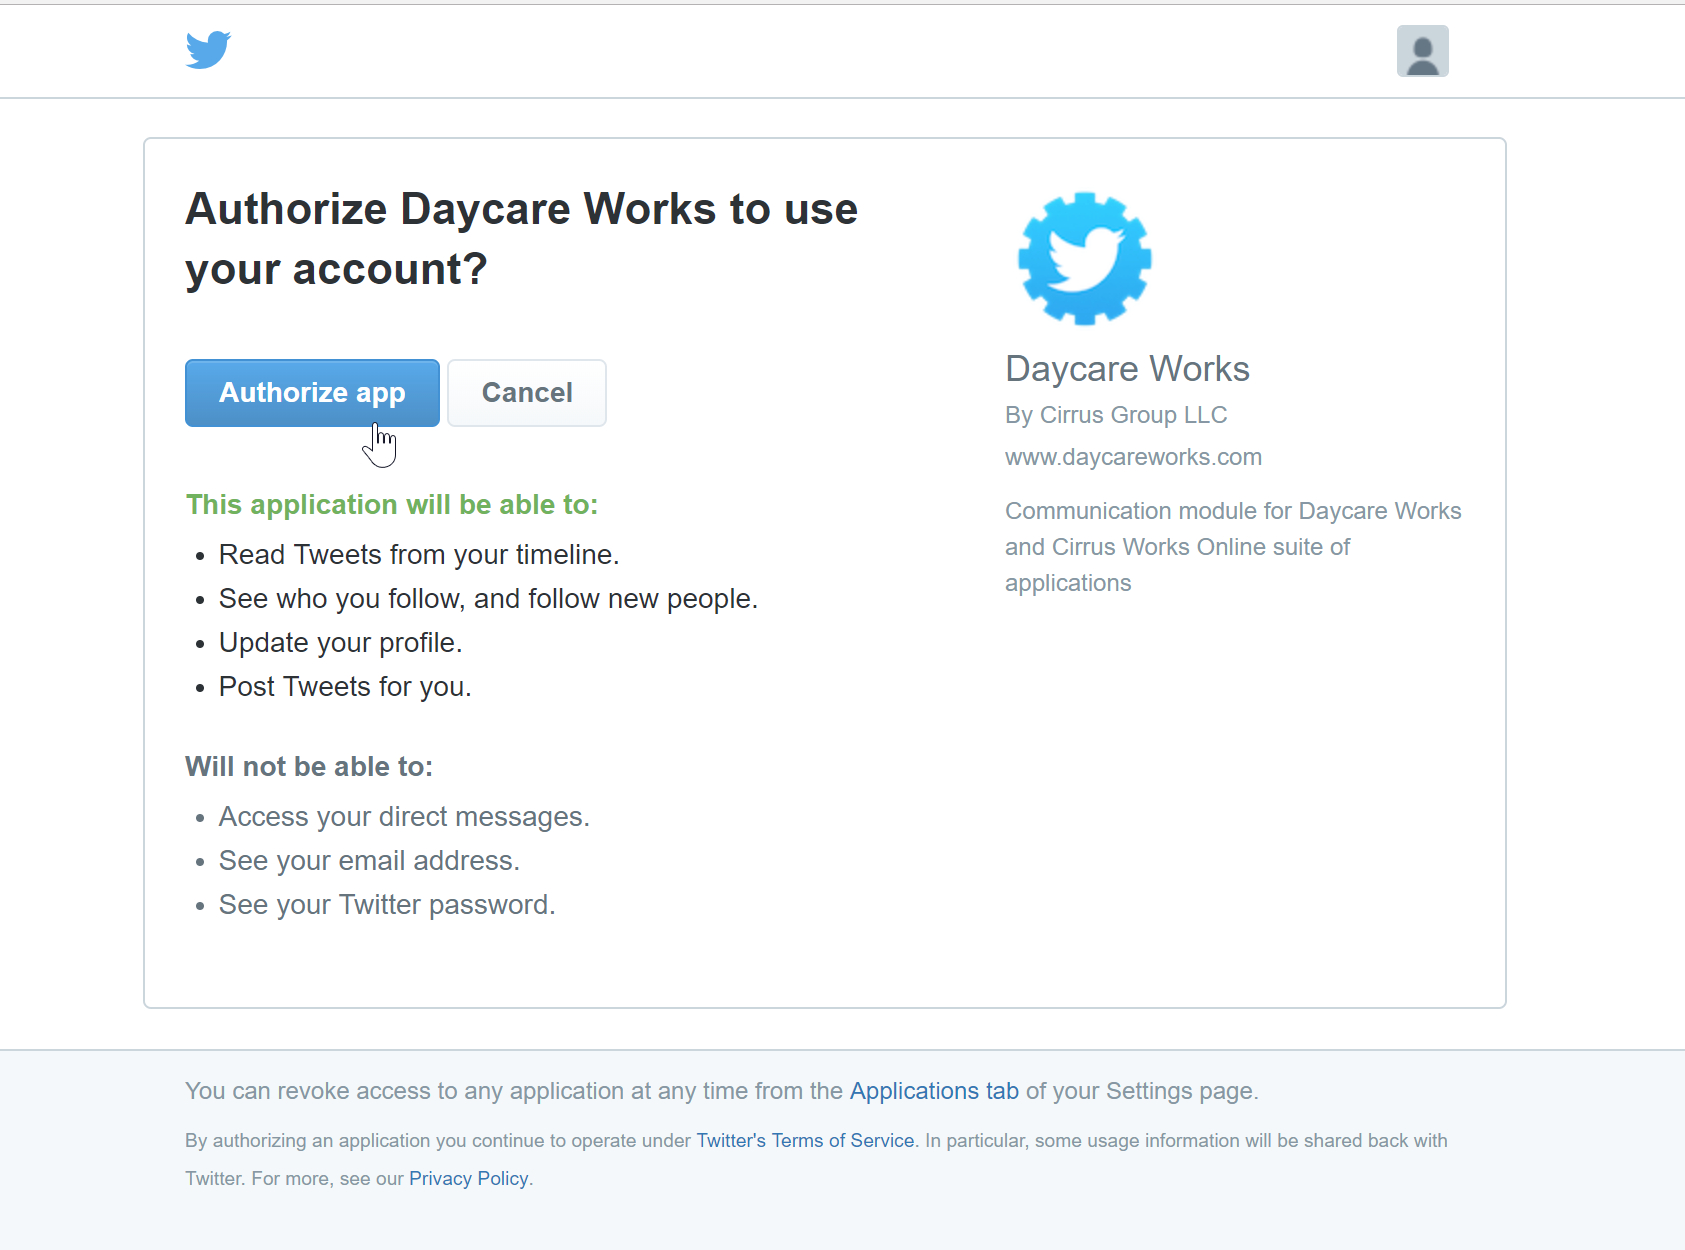Click 'Post Tweets for you.' permission

[345, 687]
